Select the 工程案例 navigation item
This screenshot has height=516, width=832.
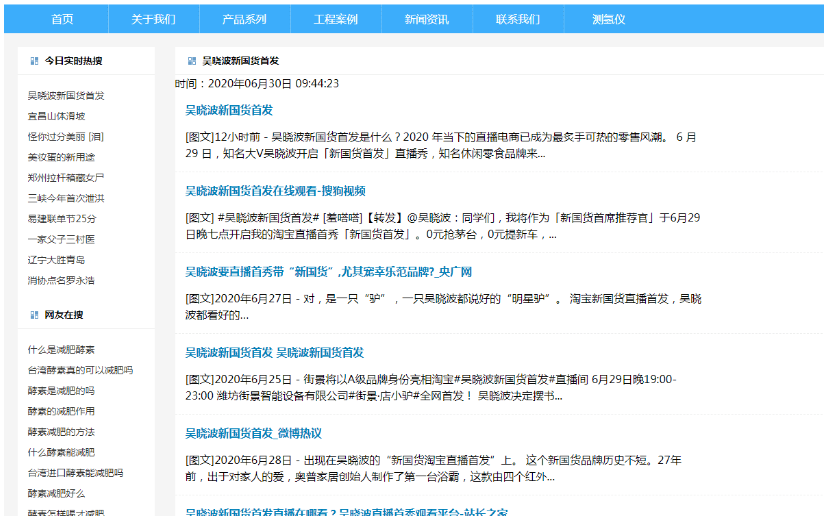click(x=336, y=19)
